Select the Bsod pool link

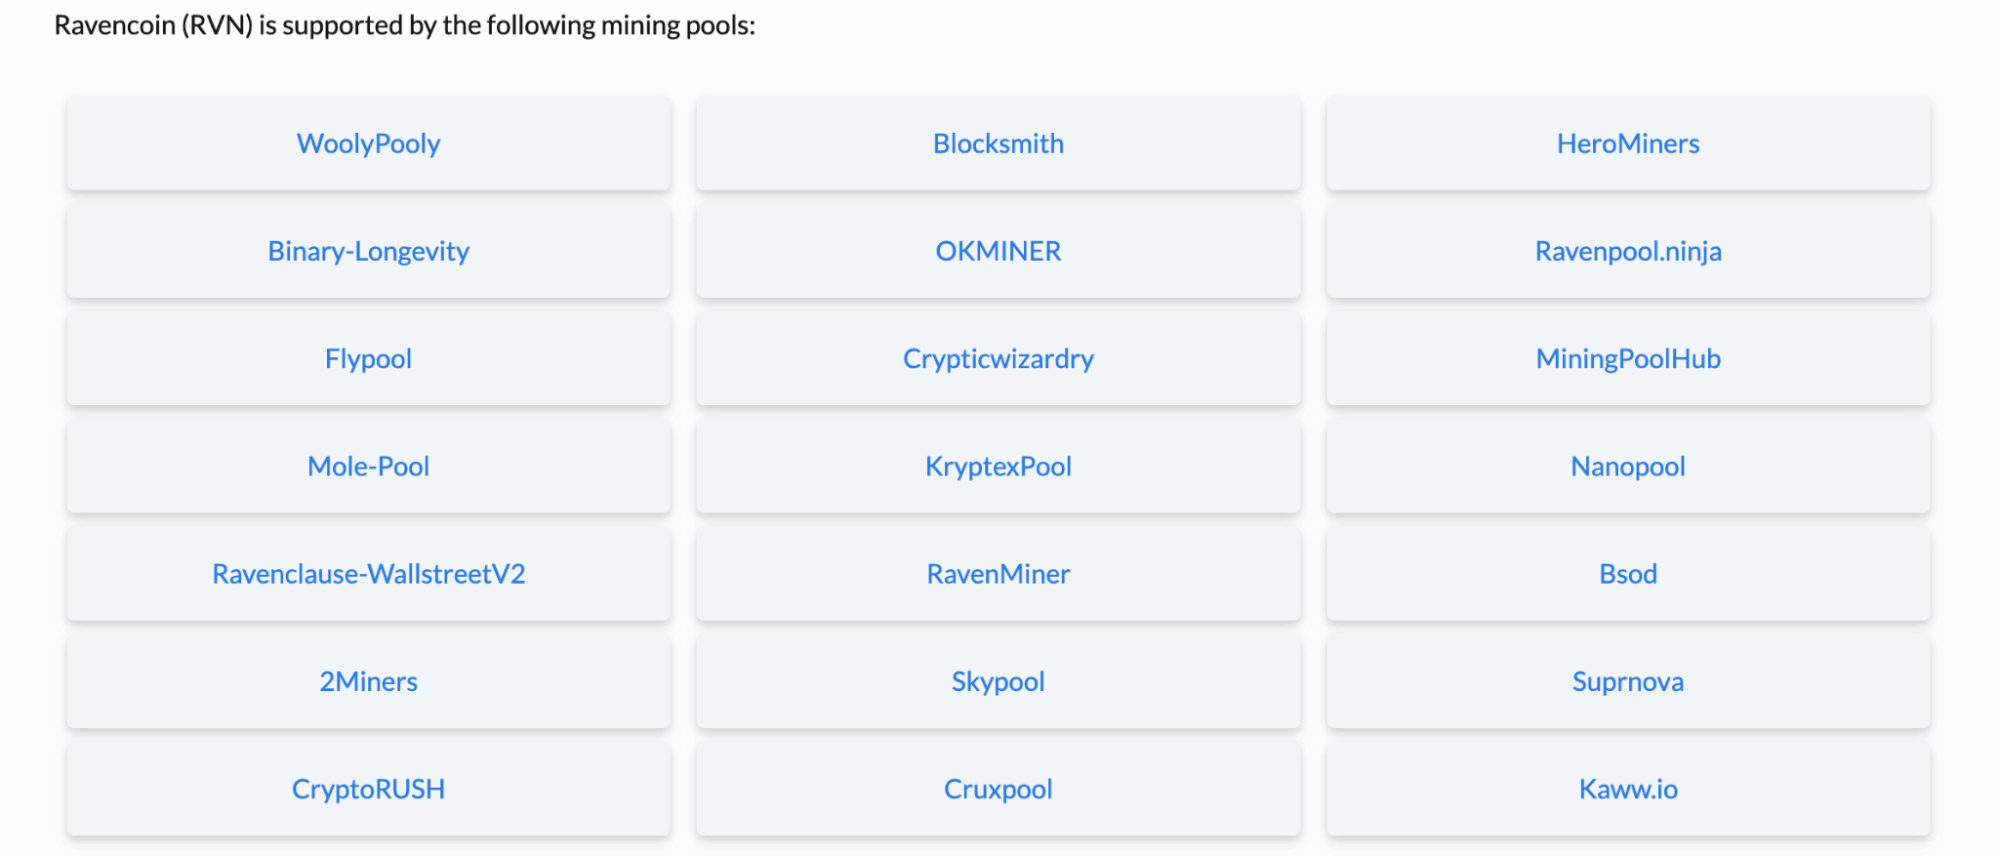coord(1627,574)
